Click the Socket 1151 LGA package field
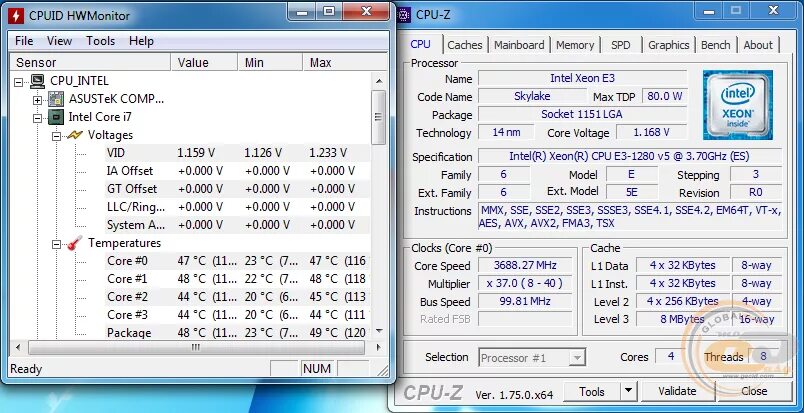804x413 pixels. click(582, 114)
